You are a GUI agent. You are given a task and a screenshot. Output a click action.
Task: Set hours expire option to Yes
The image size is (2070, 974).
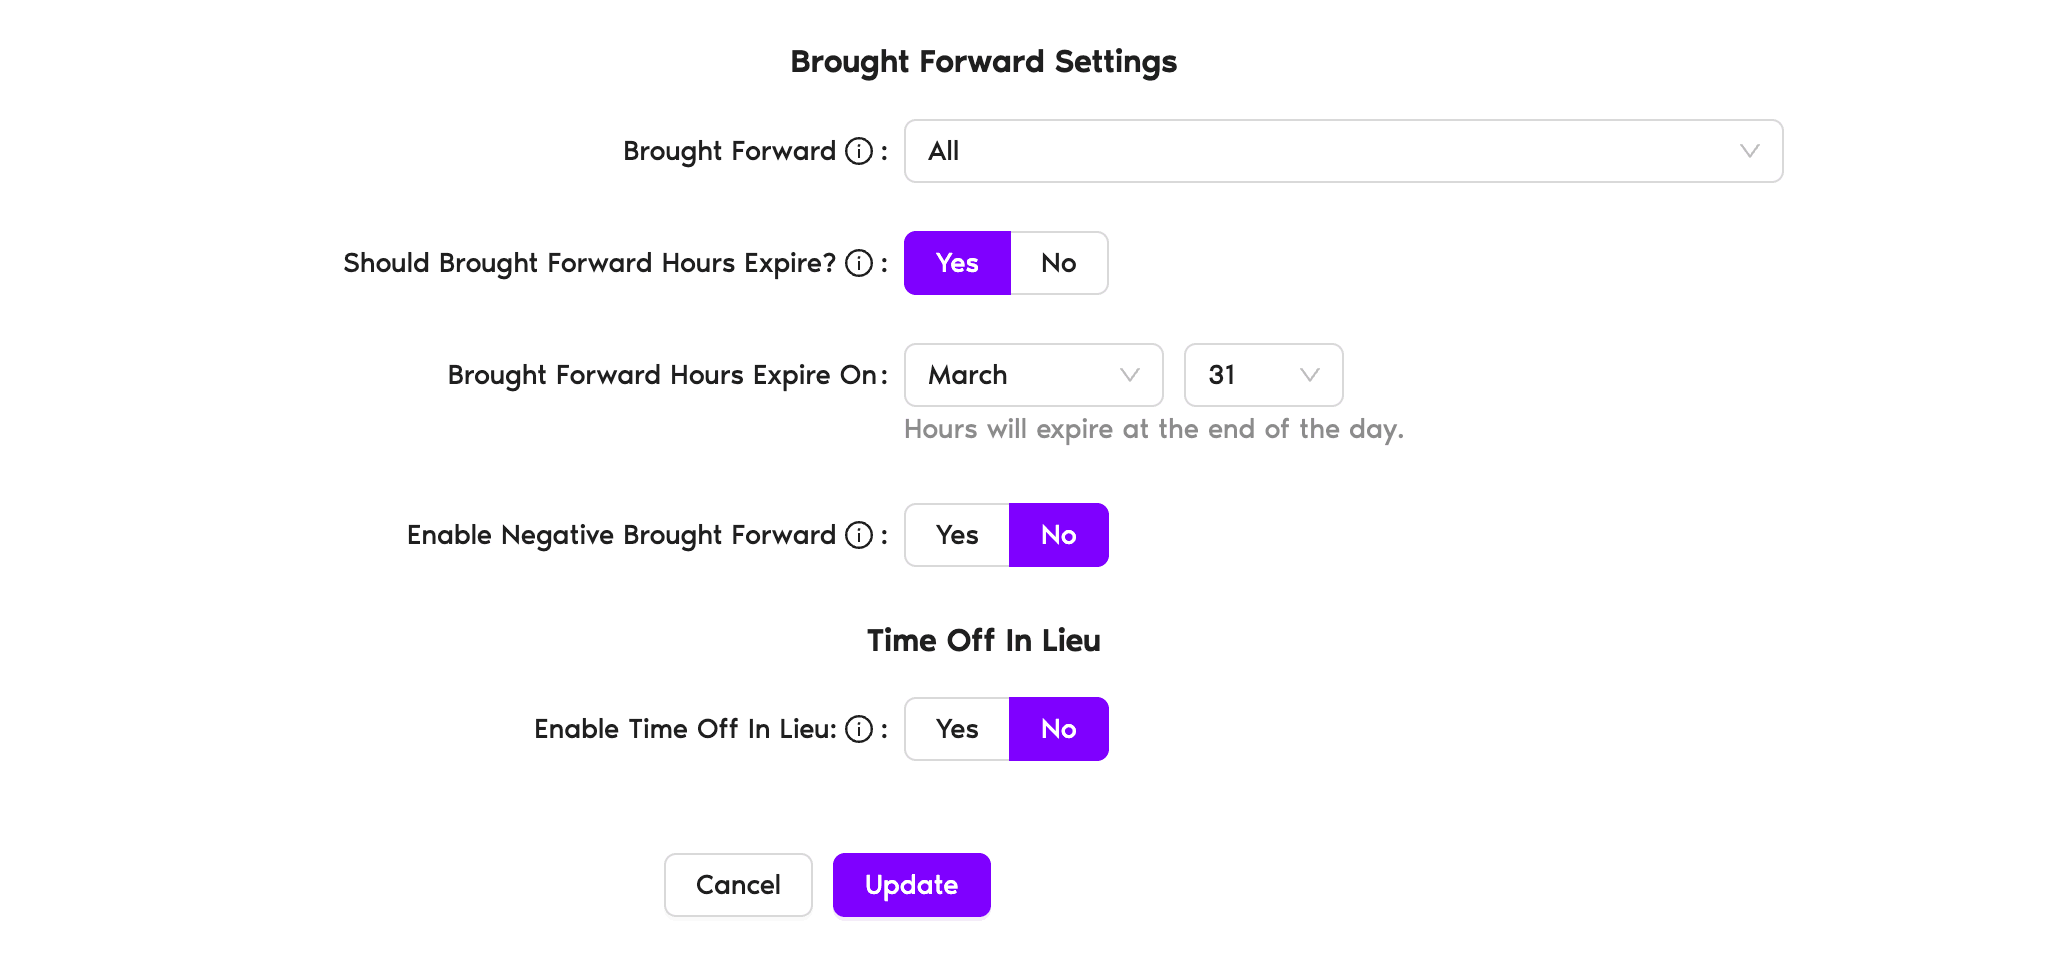957,263
